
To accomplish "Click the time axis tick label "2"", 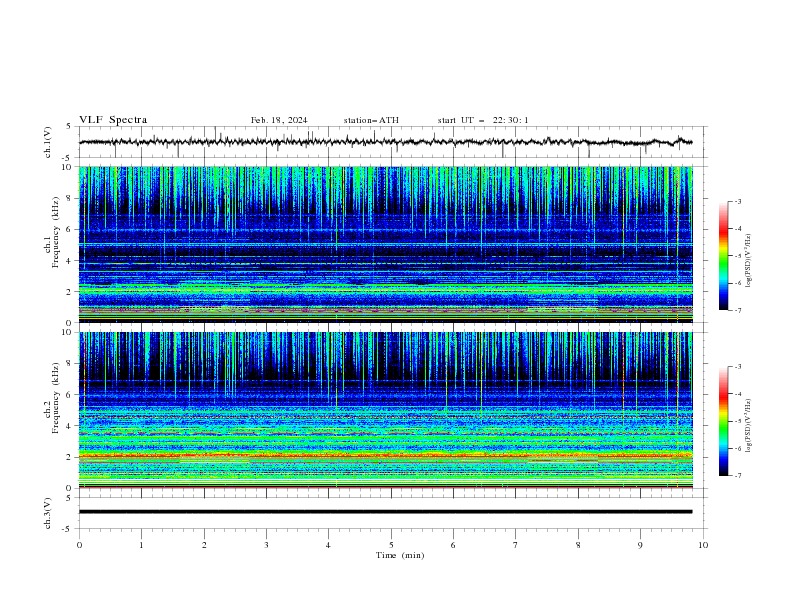I will click(204, 545).
